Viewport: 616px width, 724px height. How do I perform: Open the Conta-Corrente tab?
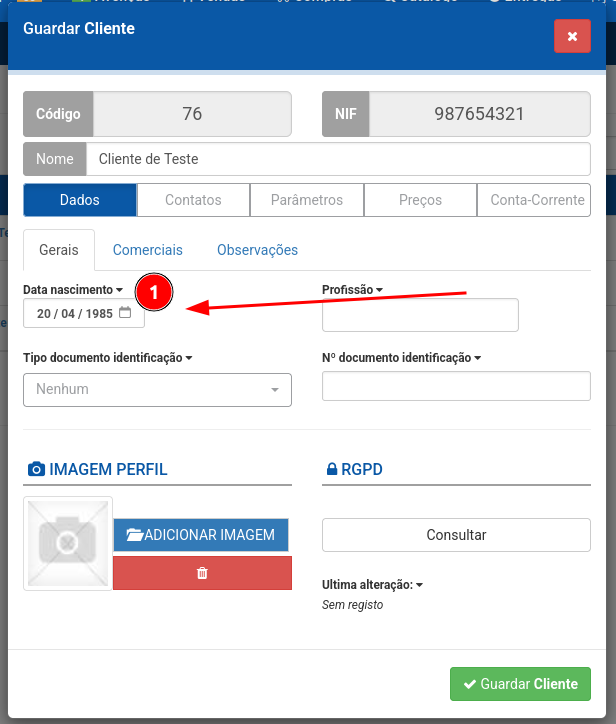tap(534, 200)
